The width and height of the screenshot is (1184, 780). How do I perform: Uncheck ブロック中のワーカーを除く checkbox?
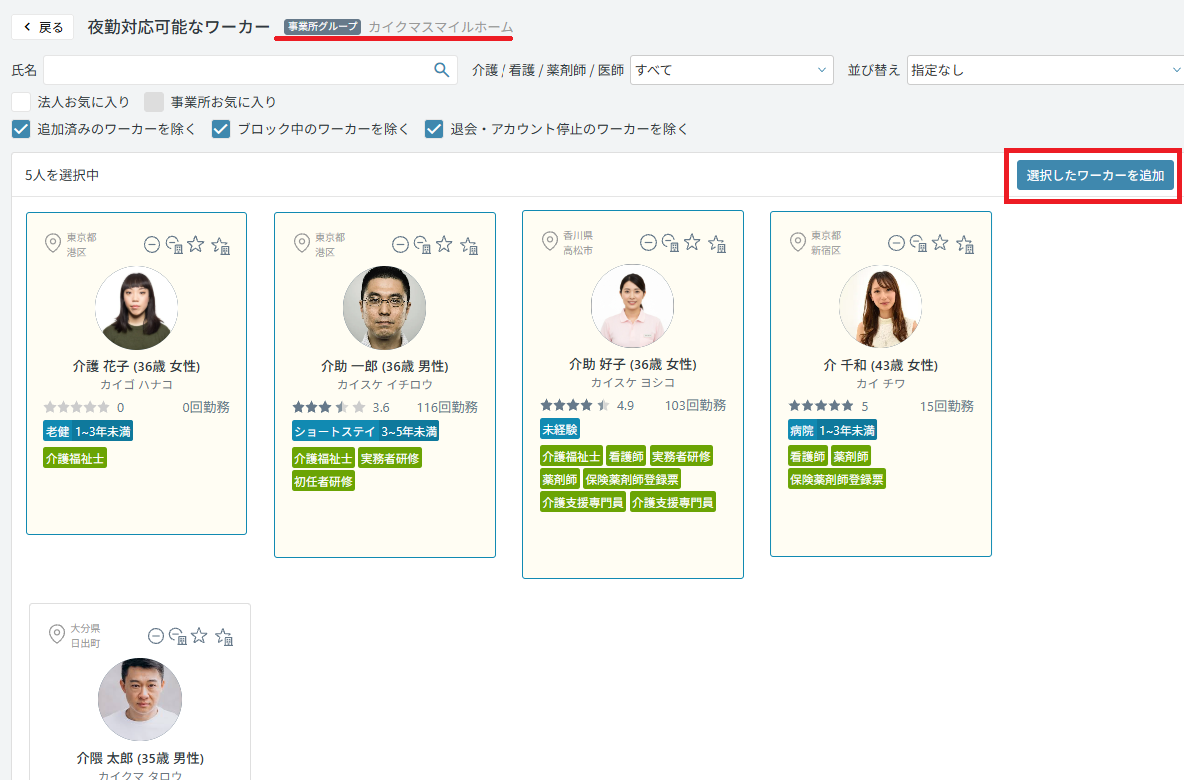(x=220, y=129)
